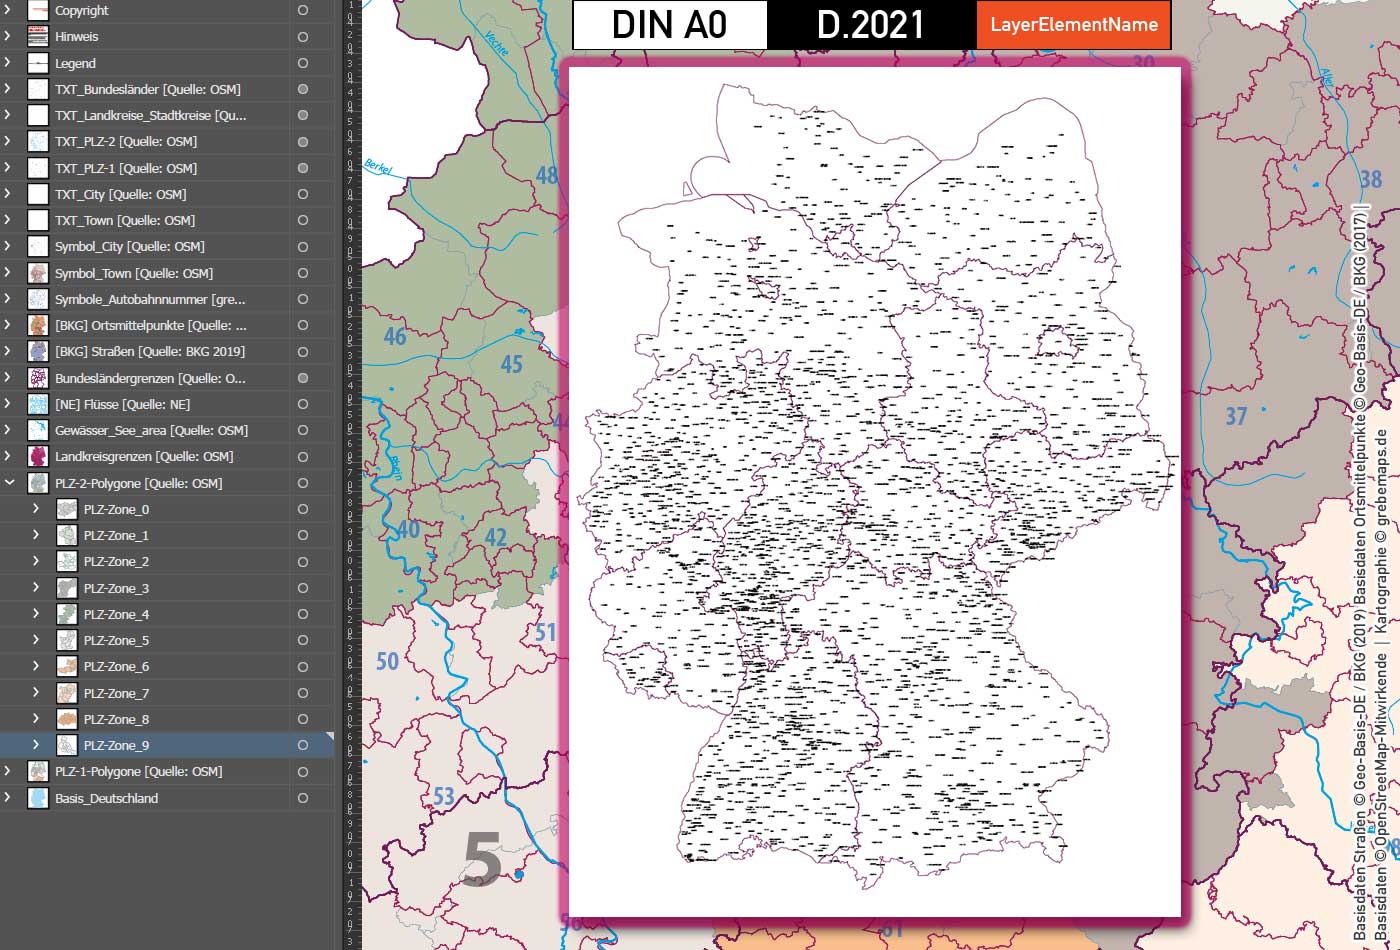This screenshot has width=1400, height=950.
Task: Click the DIN A0 header label
Action: (668, 25)
